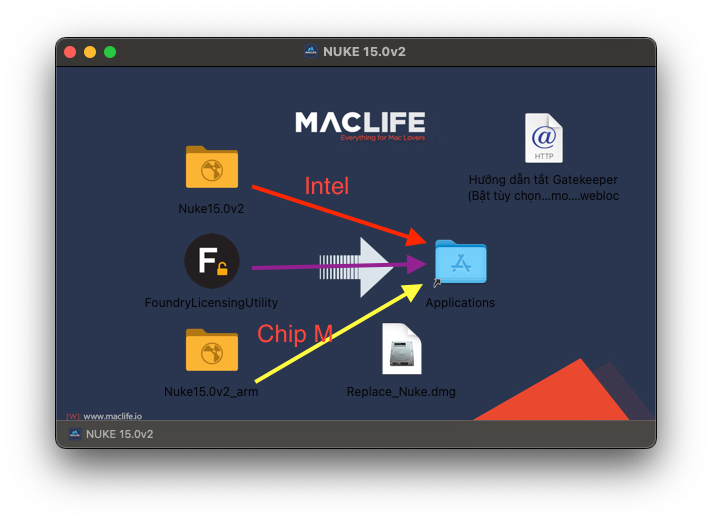Click the disk icon in the bottom path bar
The height and width of the screenshot is (522, 712).
[75, 434]
